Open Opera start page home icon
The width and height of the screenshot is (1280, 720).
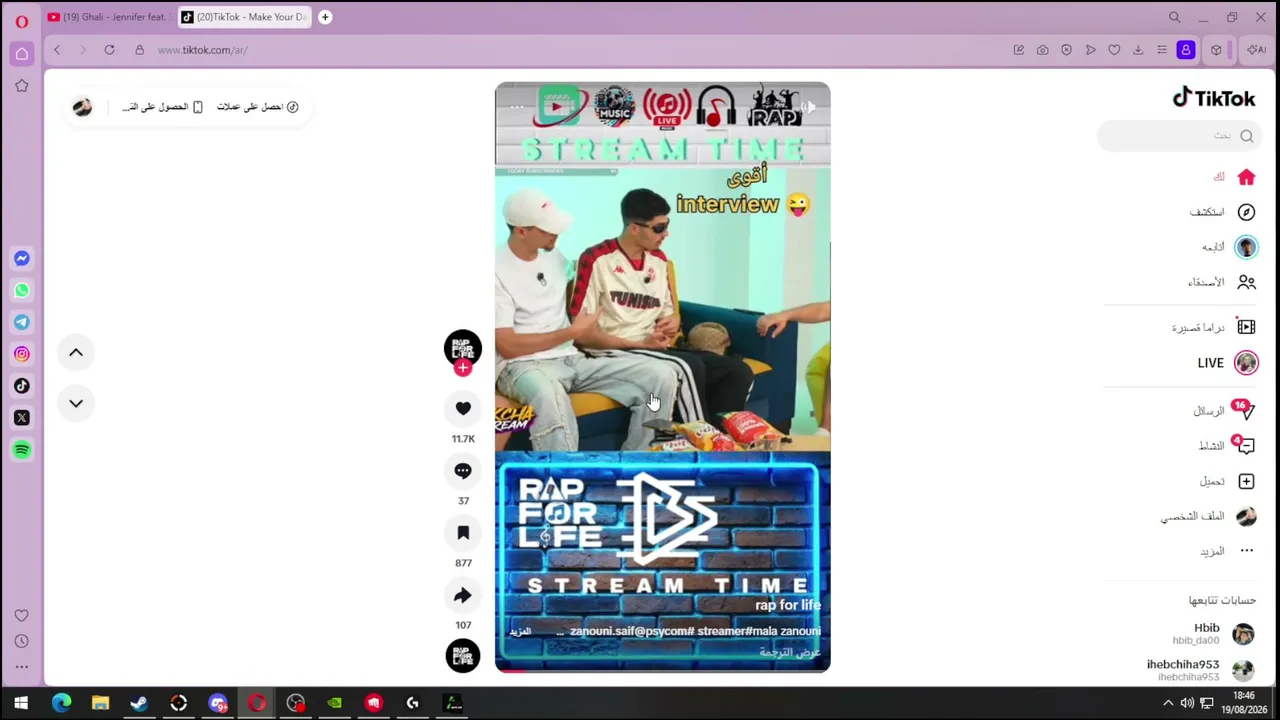(21, 53)
